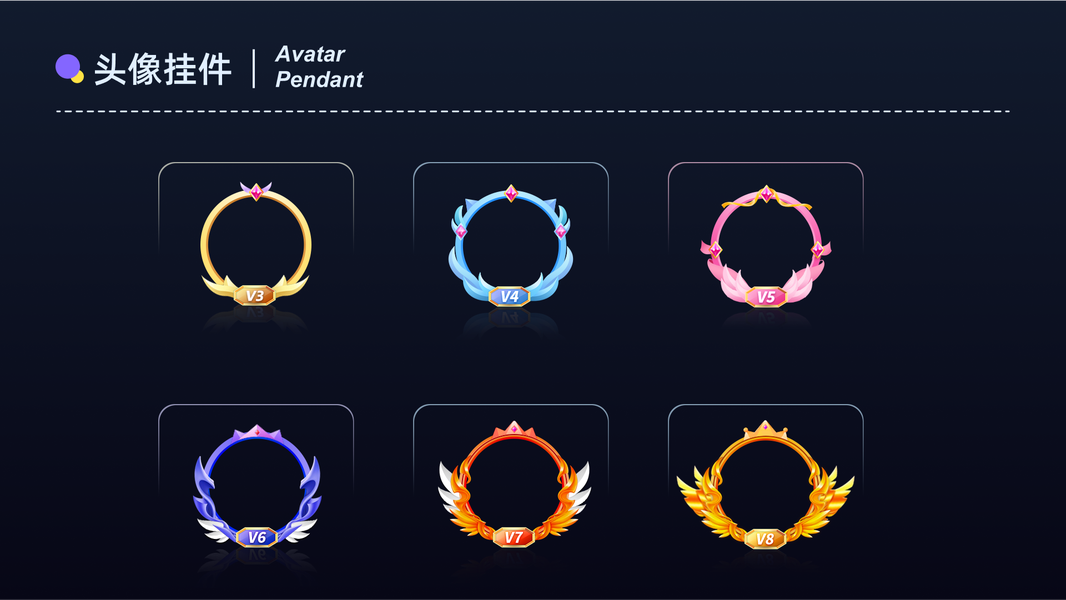Click the left pink gem on V4 frame
Viewport: 1066px width, 600px height.
point(461,232)
